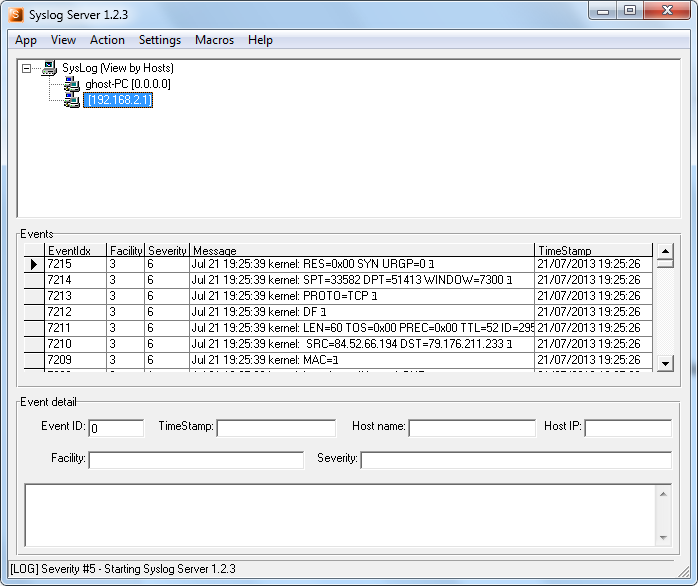Click events list scroll down arrow
Screen dimensions: 698x586
[x=665, y=363]
